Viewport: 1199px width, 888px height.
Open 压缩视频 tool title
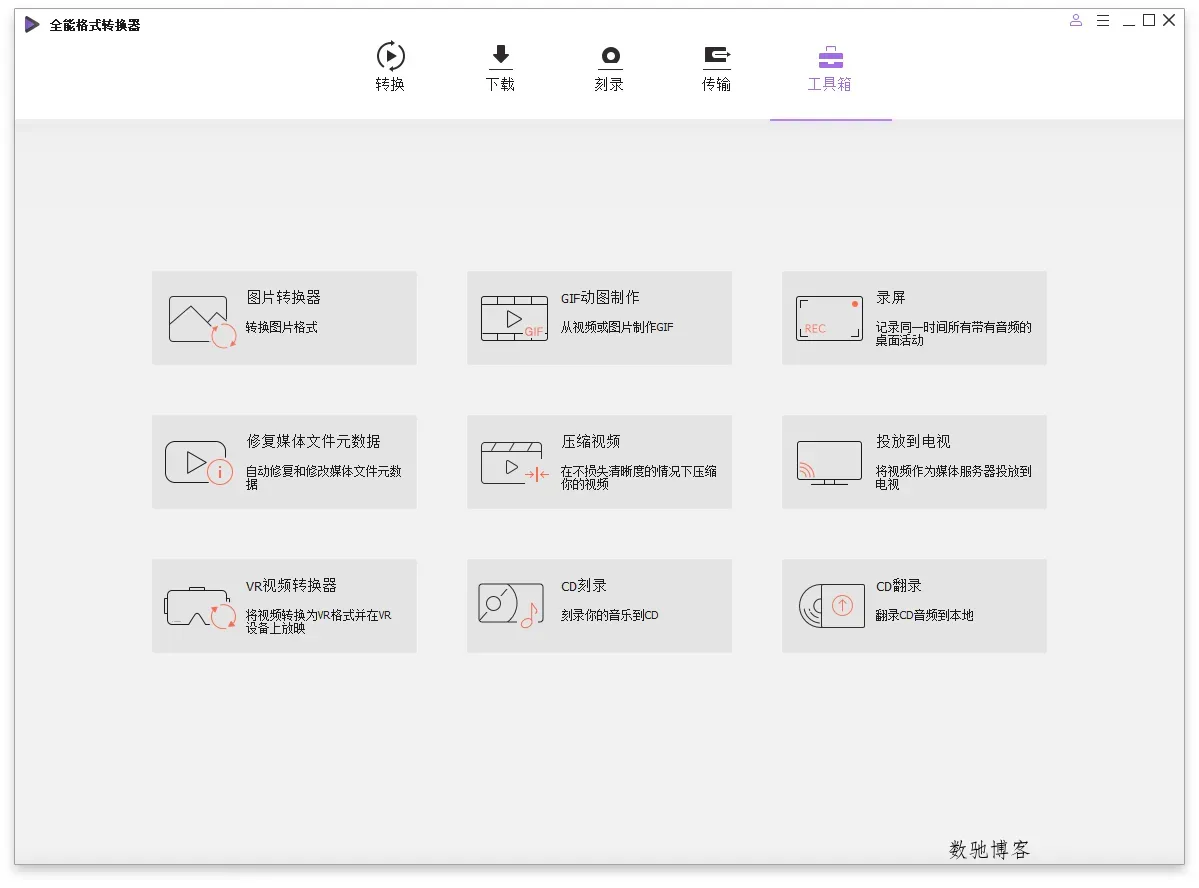(x=590, y=441)
